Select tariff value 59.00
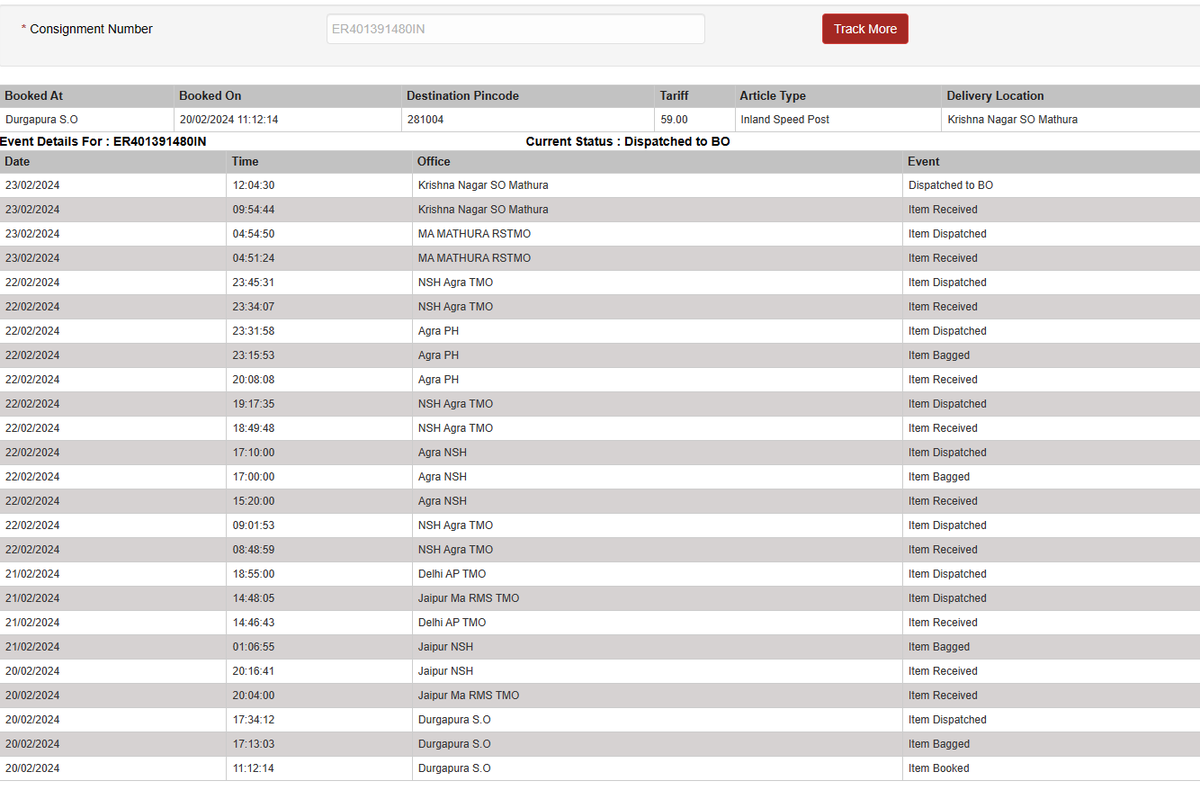Image resolution: width=1200 pixels, height=790 pixels. point(674,119)
